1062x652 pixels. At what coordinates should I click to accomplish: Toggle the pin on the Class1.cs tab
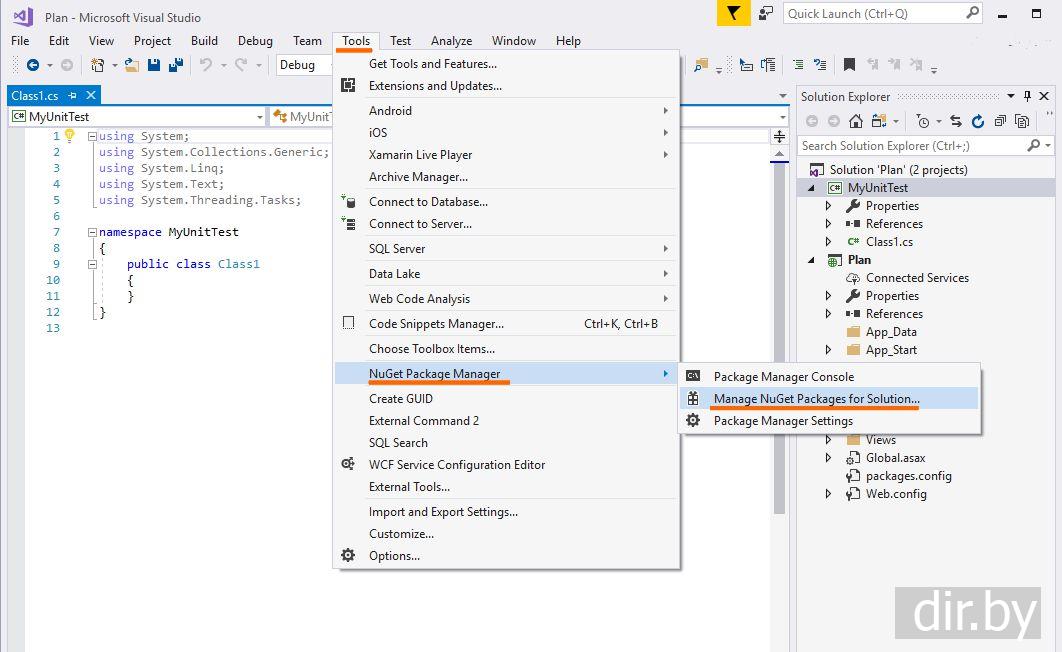(x=72, y=95)
